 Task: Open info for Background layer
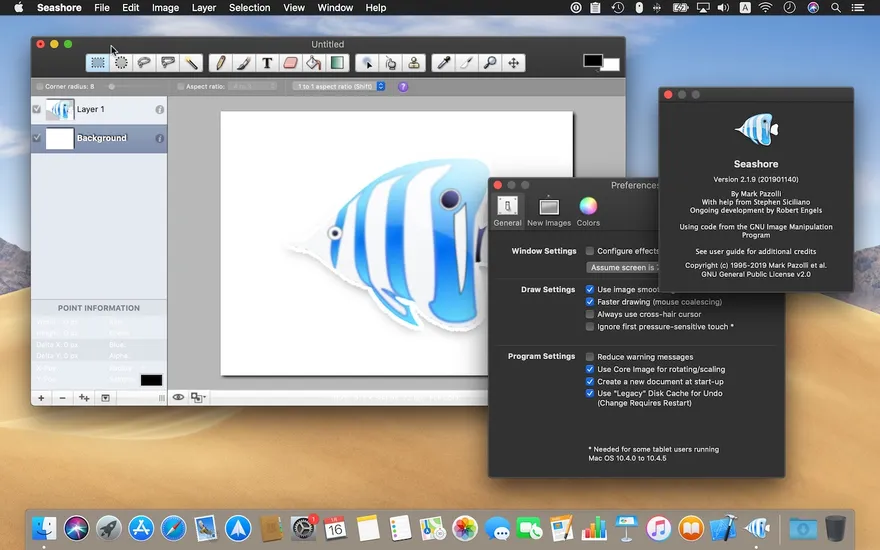pos(160,138)
